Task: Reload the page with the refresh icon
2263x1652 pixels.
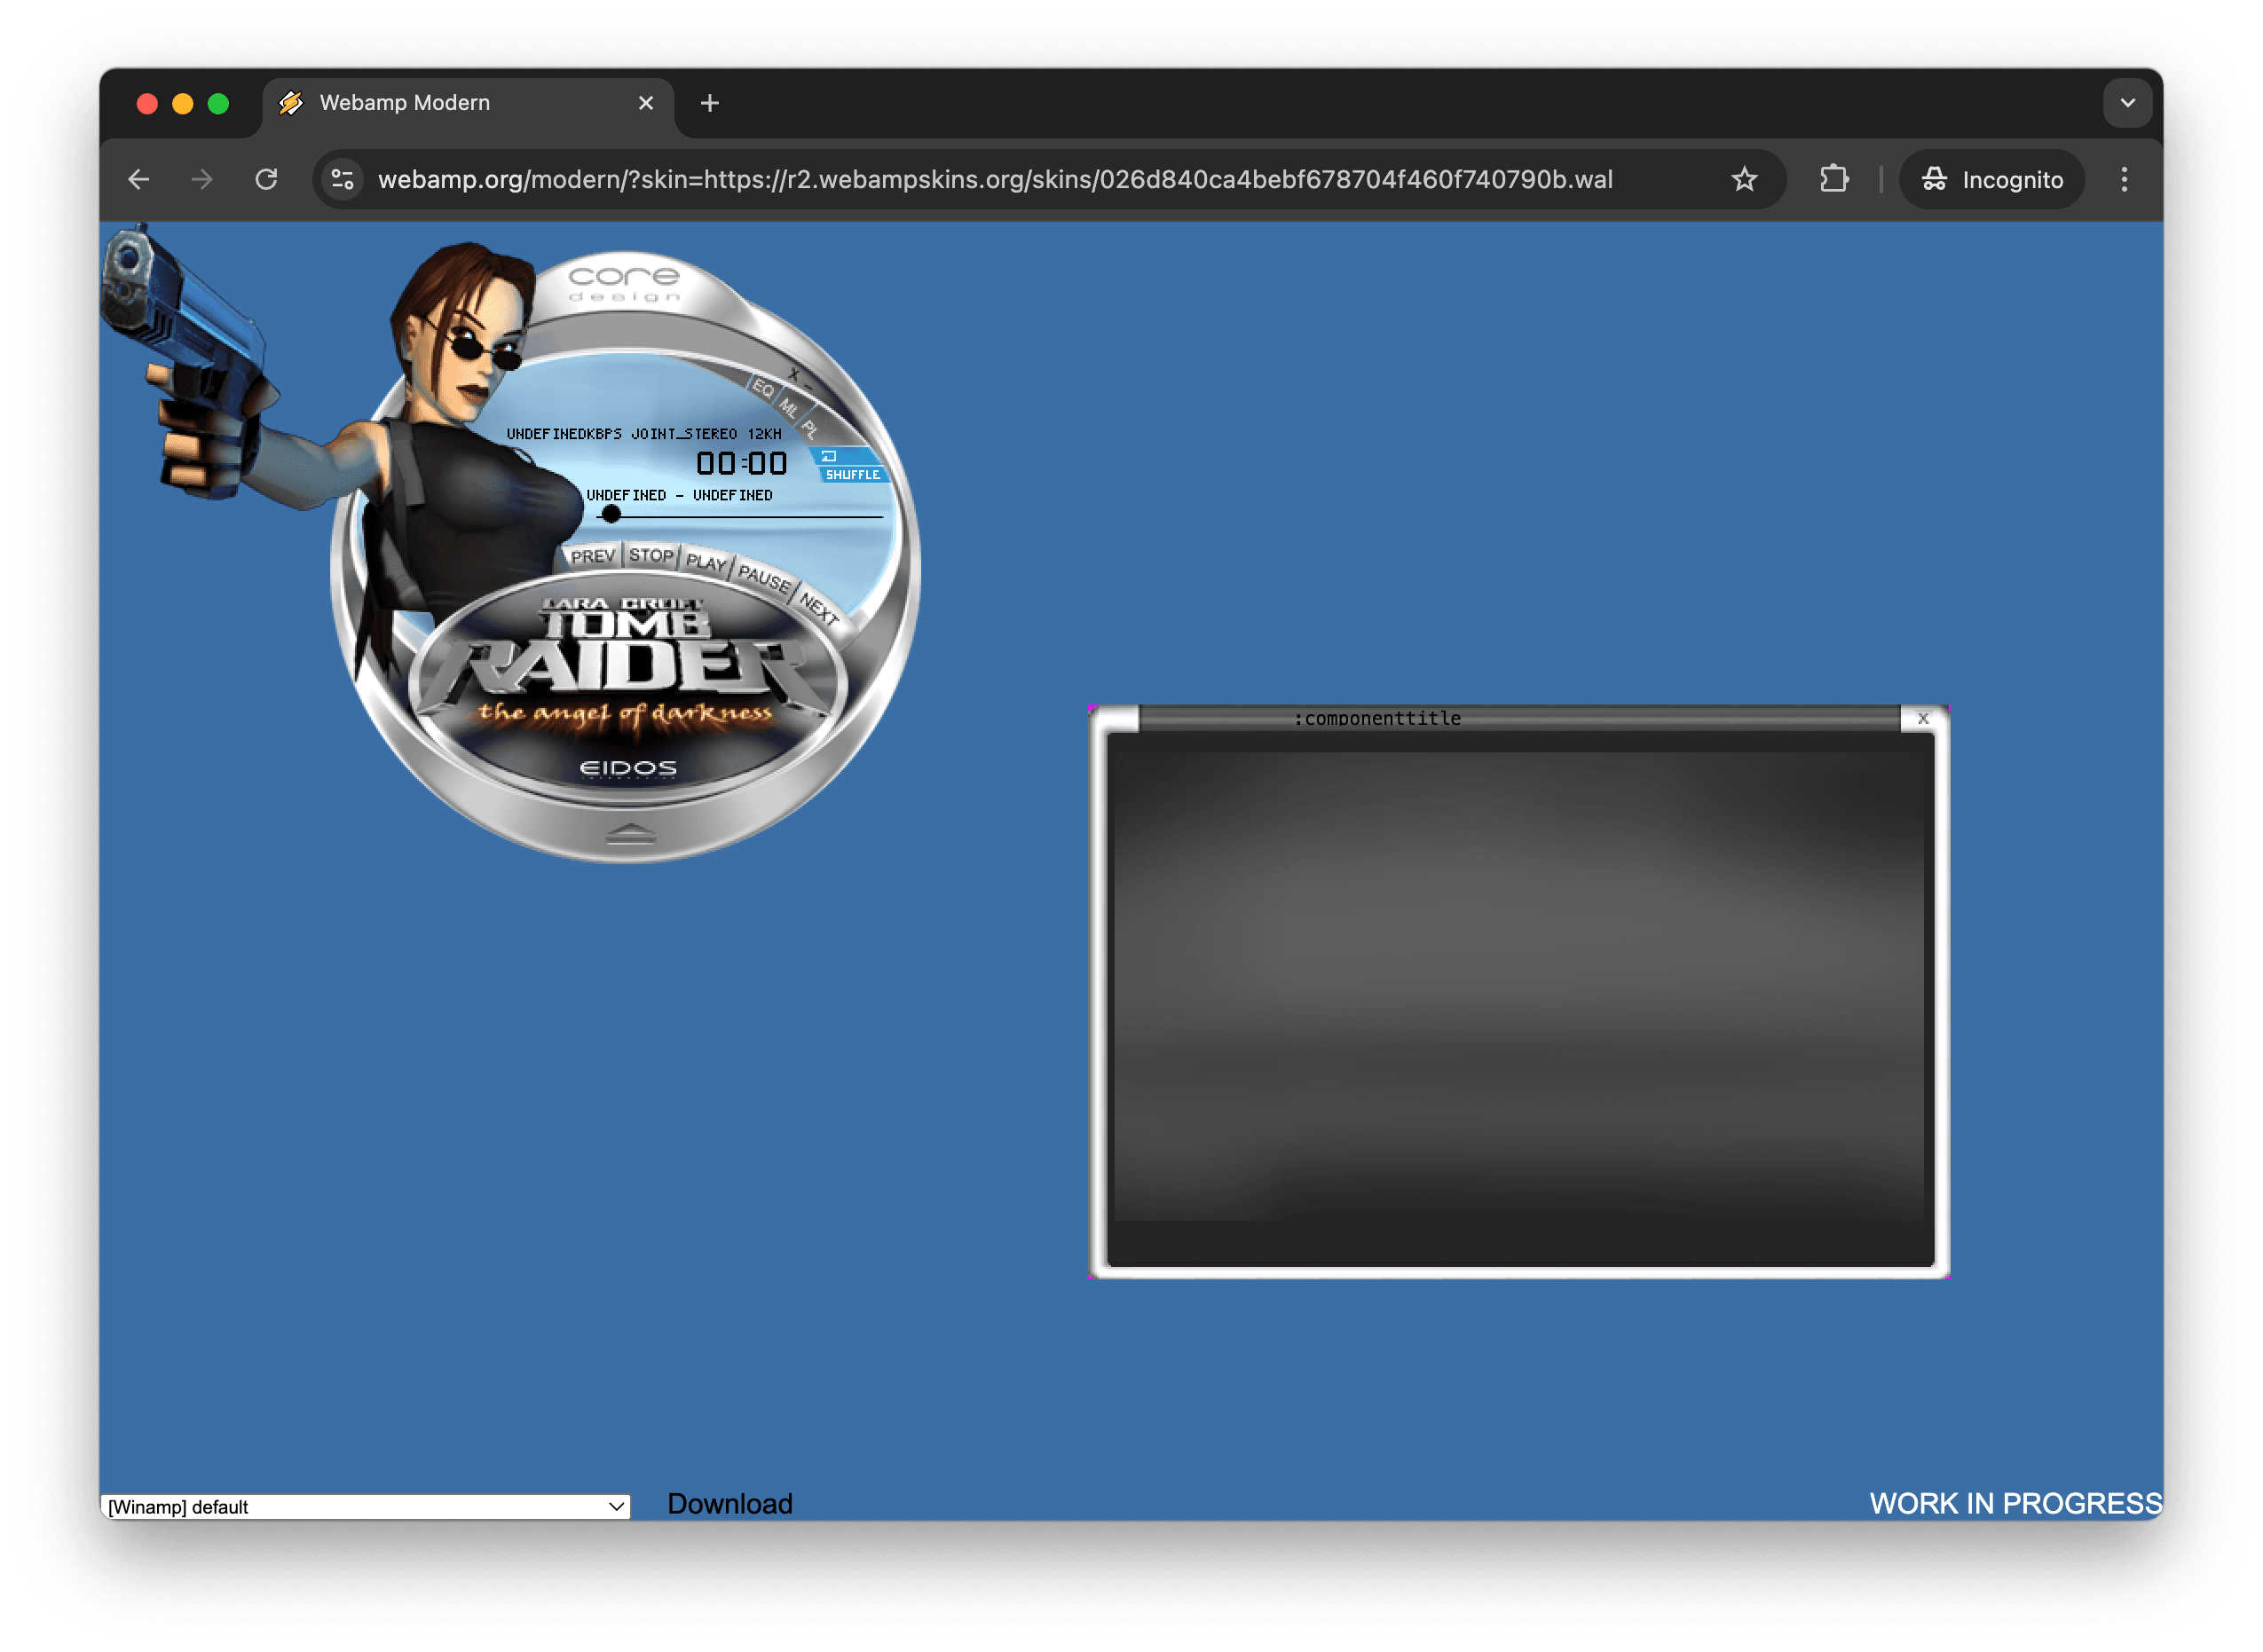Action: click(x=267, y=180)
